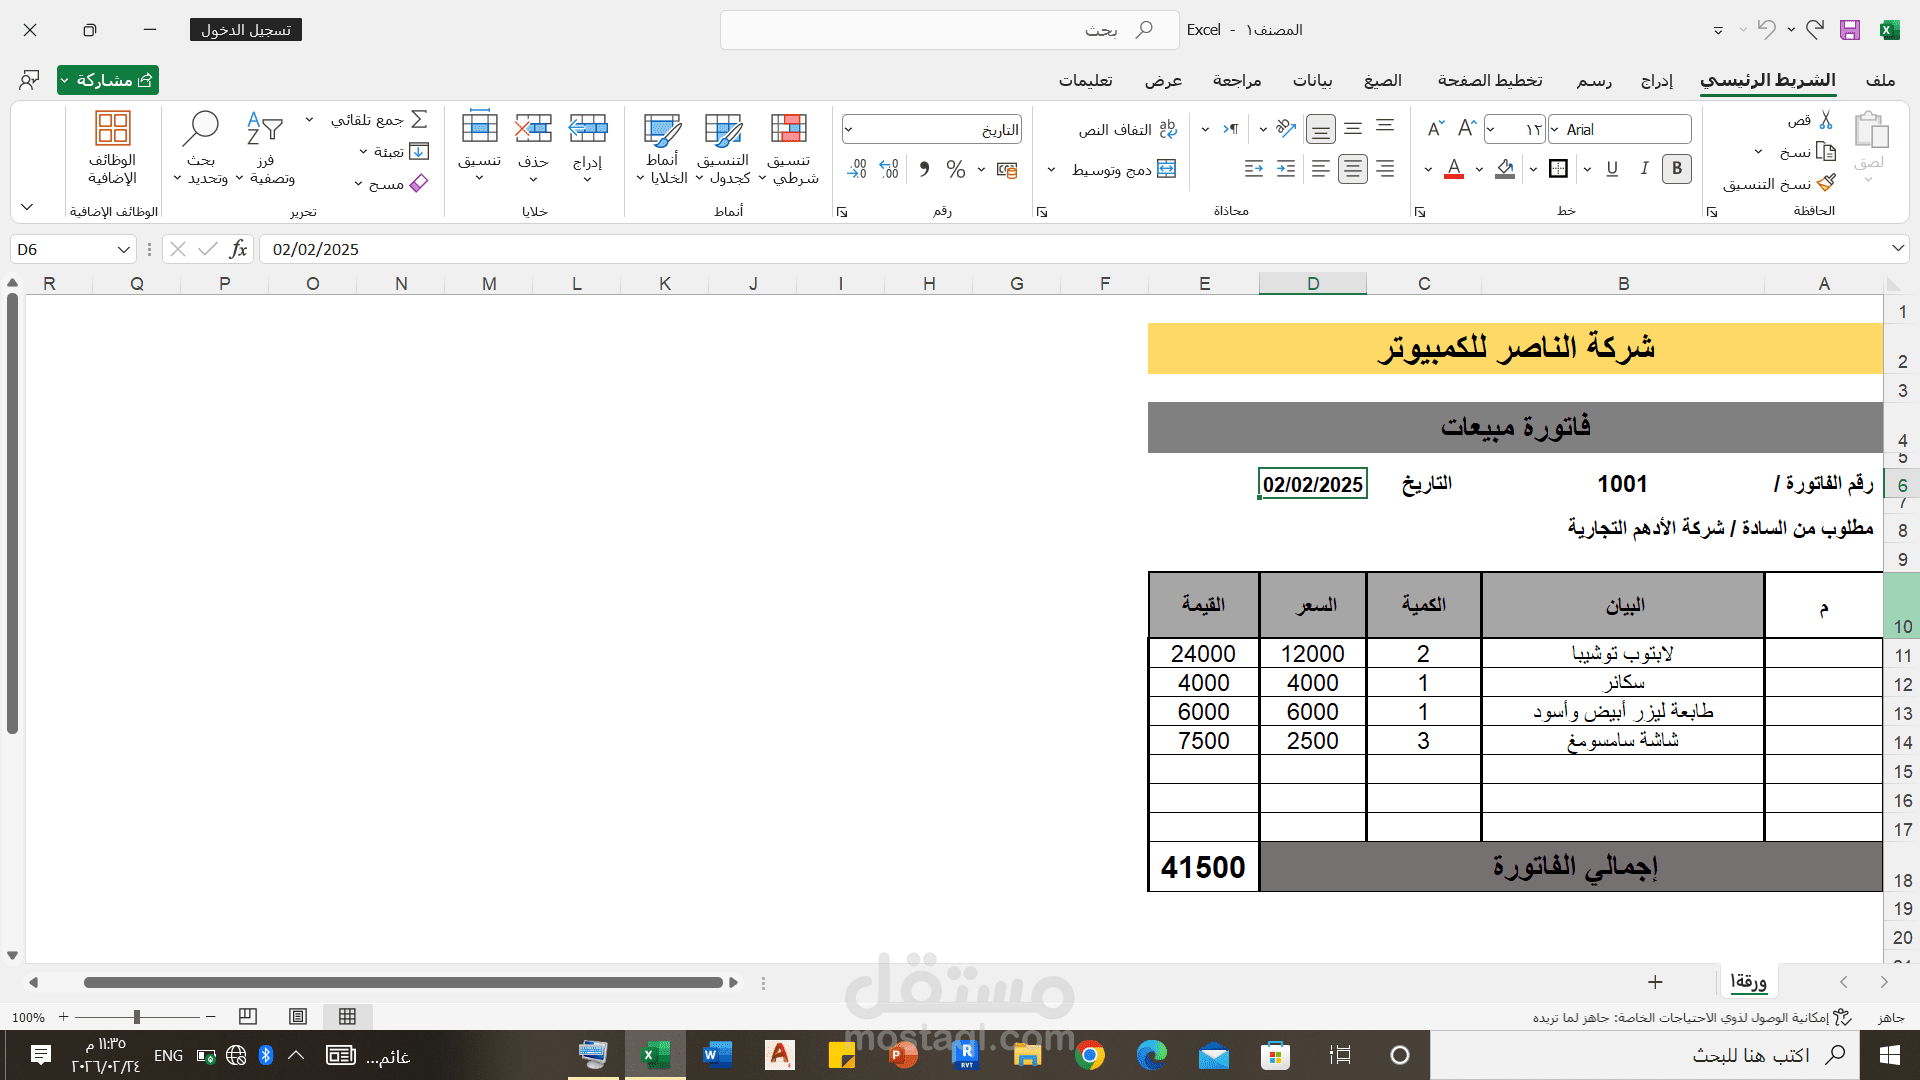The width and height of the screenshot is (1920, 1080).
Task: Open the number format dropdown showing التاريخ
Action: click(x=931, y=128)
